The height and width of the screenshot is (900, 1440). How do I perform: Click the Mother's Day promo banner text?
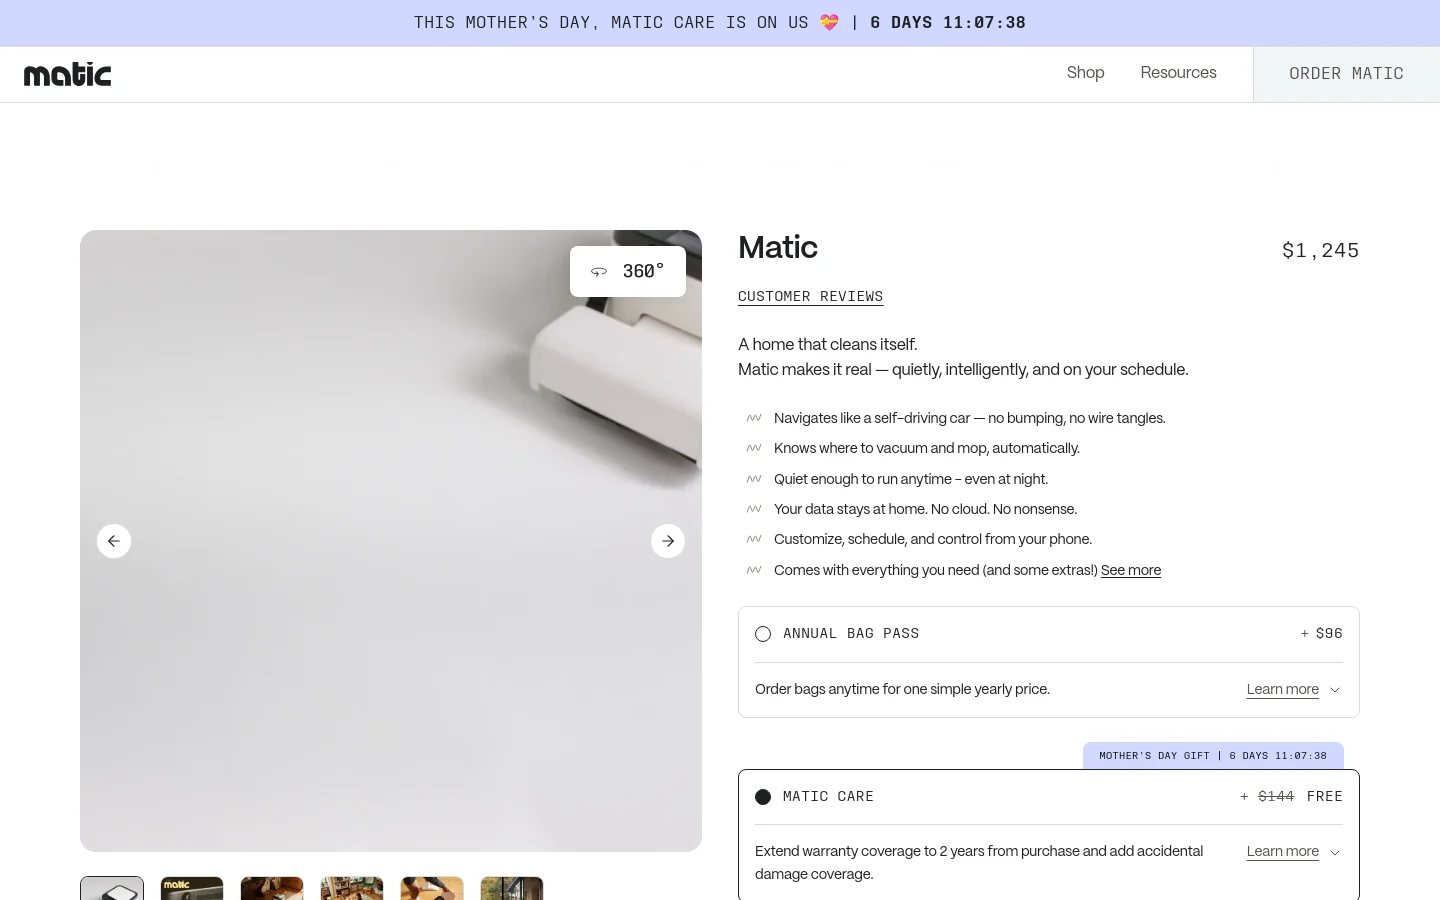(x=720, y=23)
